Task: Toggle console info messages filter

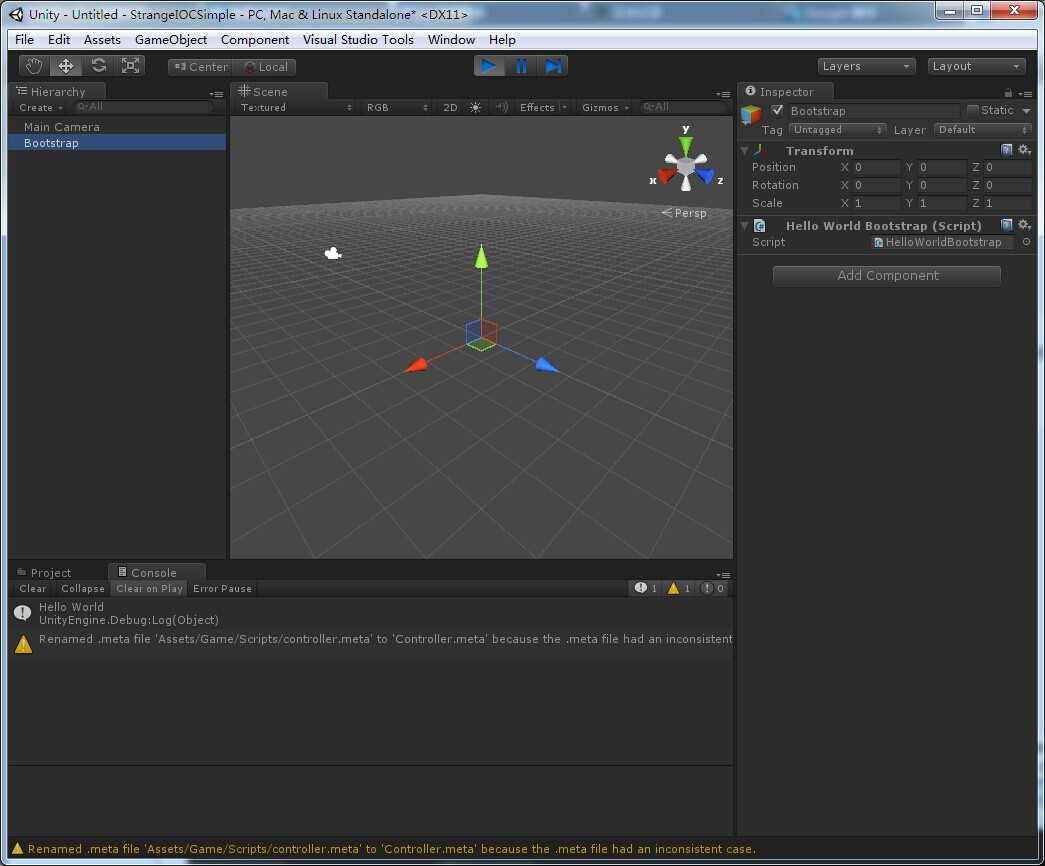Action: pos(646,588)
